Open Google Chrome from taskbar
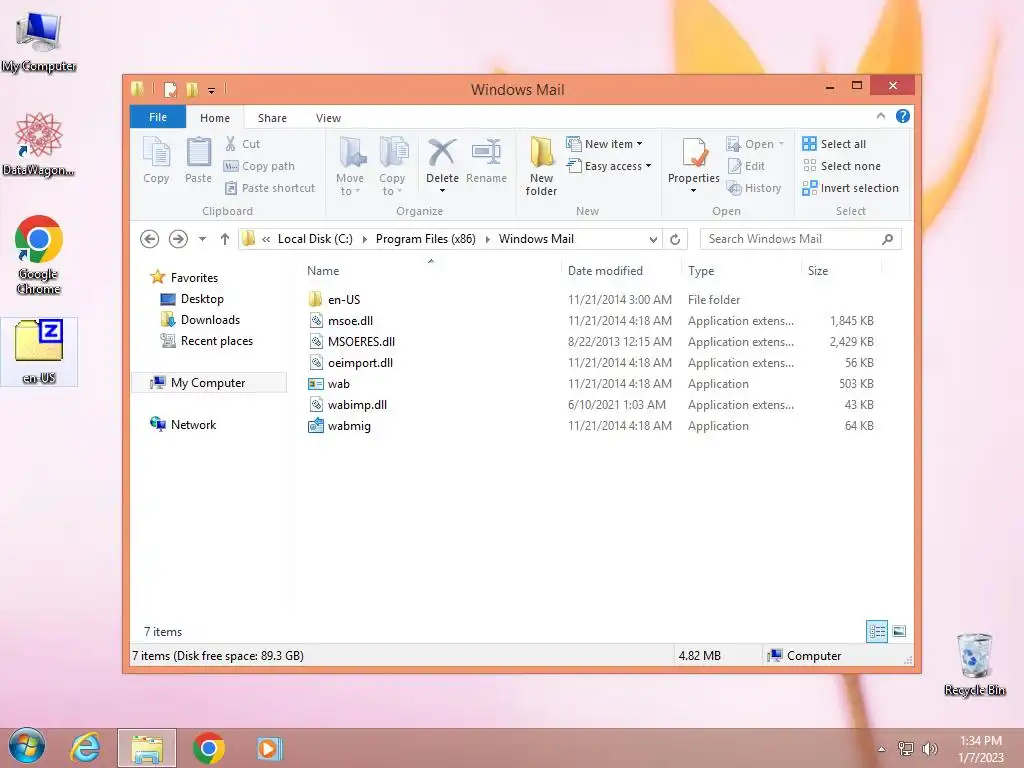 click(209, 748)
